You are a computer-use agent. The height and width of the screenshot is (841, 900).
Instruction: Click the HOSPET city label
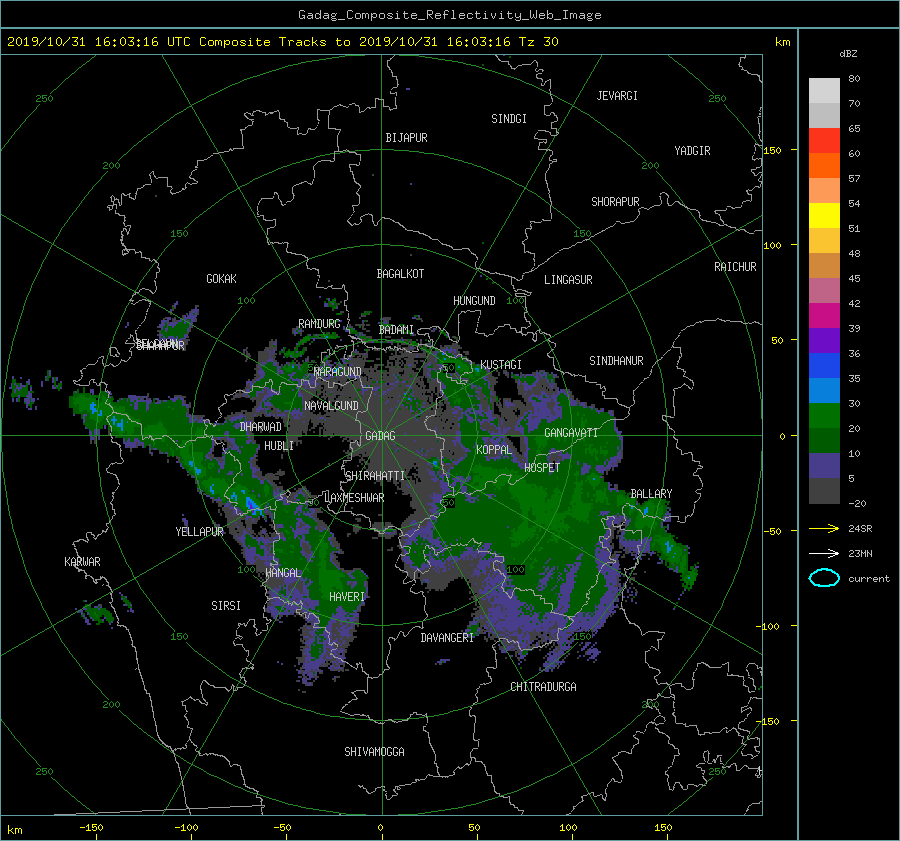tap(542, 468)
